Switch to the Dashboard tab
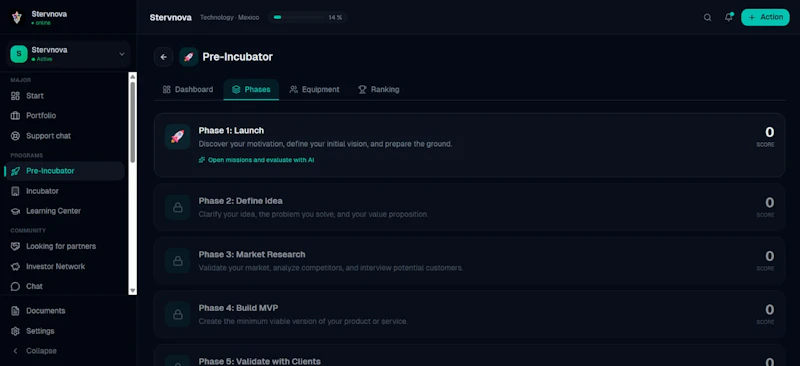 [188, 89]
